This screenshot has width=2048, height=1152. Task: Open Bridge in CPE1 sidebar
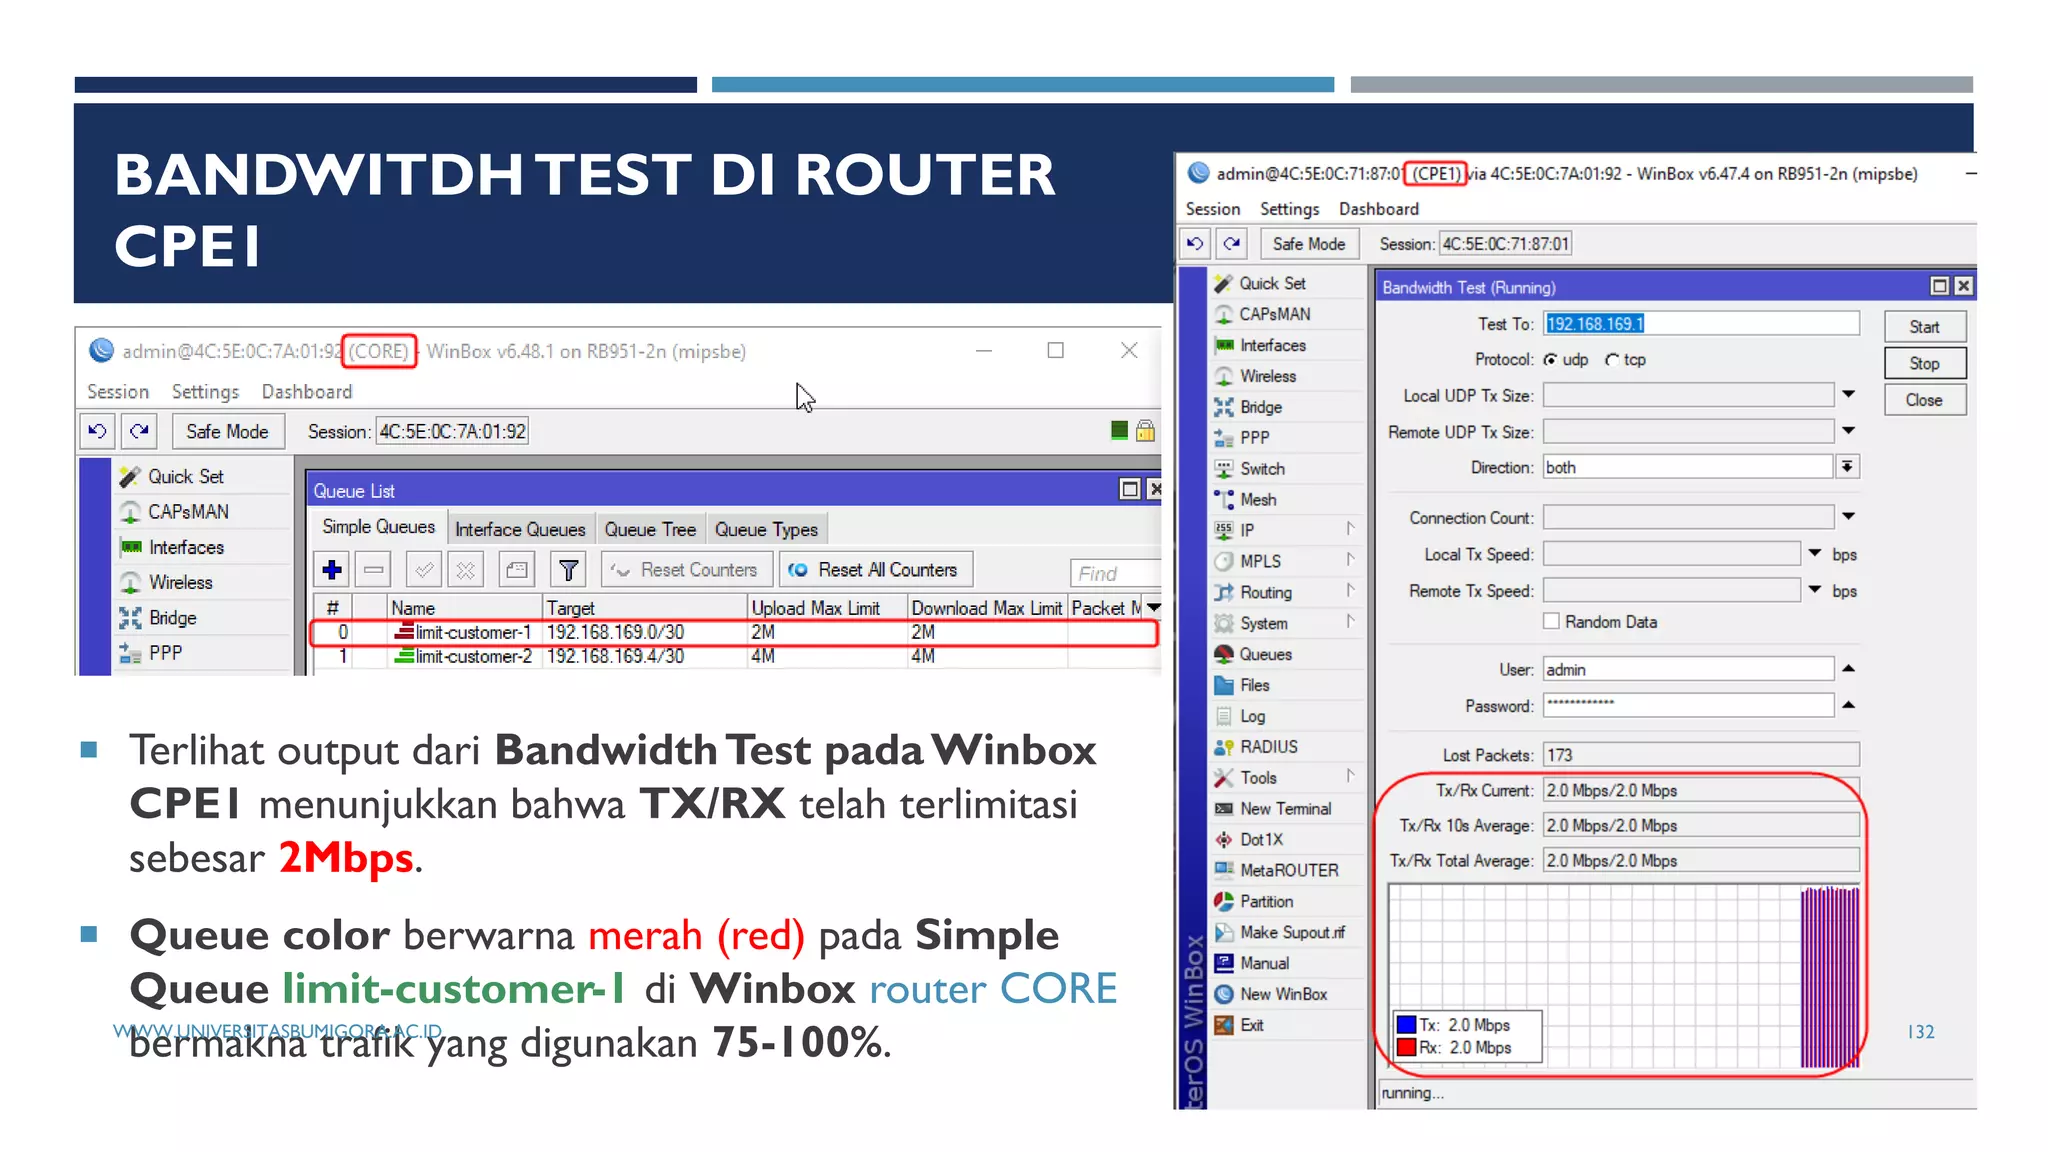point(1261,407)
